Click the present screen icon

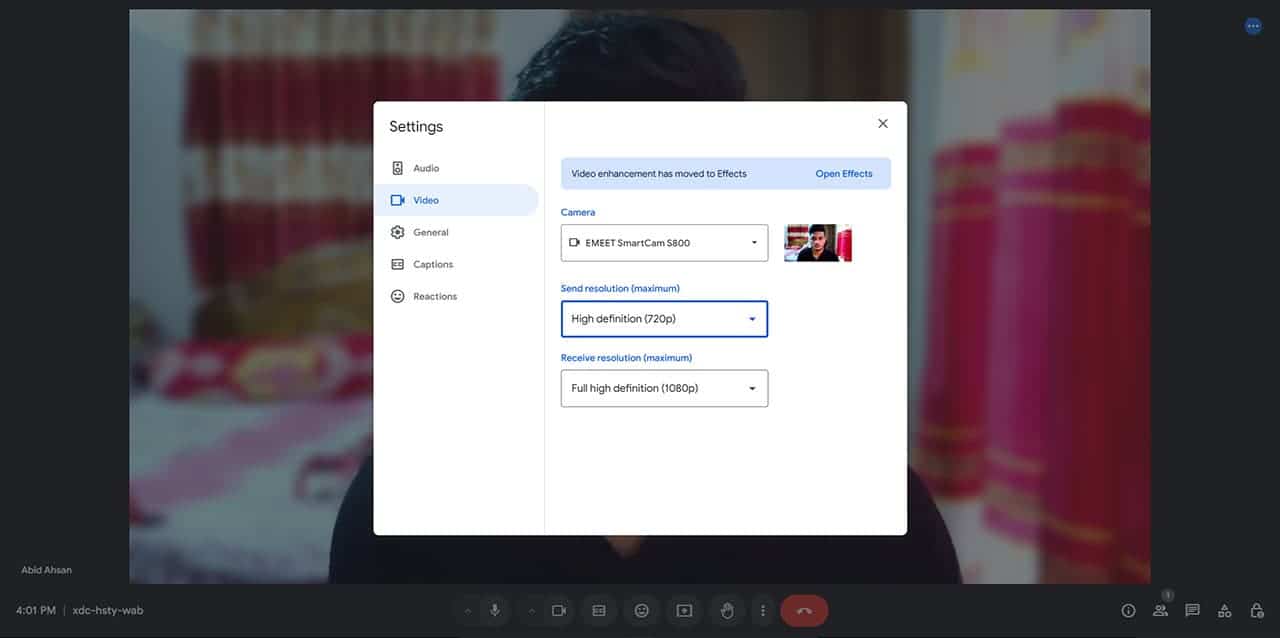coord(684,611)
